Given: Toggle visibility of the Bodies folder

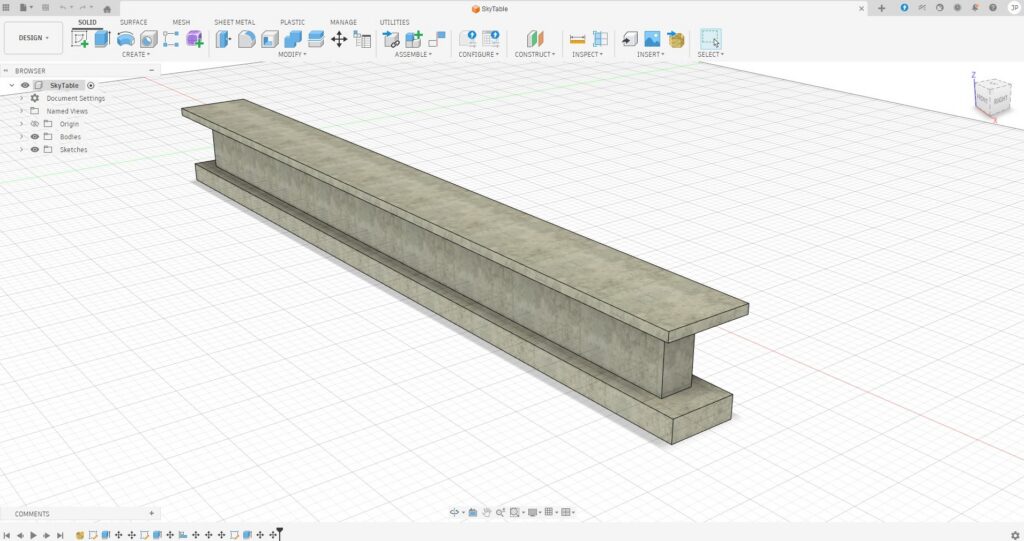Looking at the screenshot, I should [x=35, y=137].
